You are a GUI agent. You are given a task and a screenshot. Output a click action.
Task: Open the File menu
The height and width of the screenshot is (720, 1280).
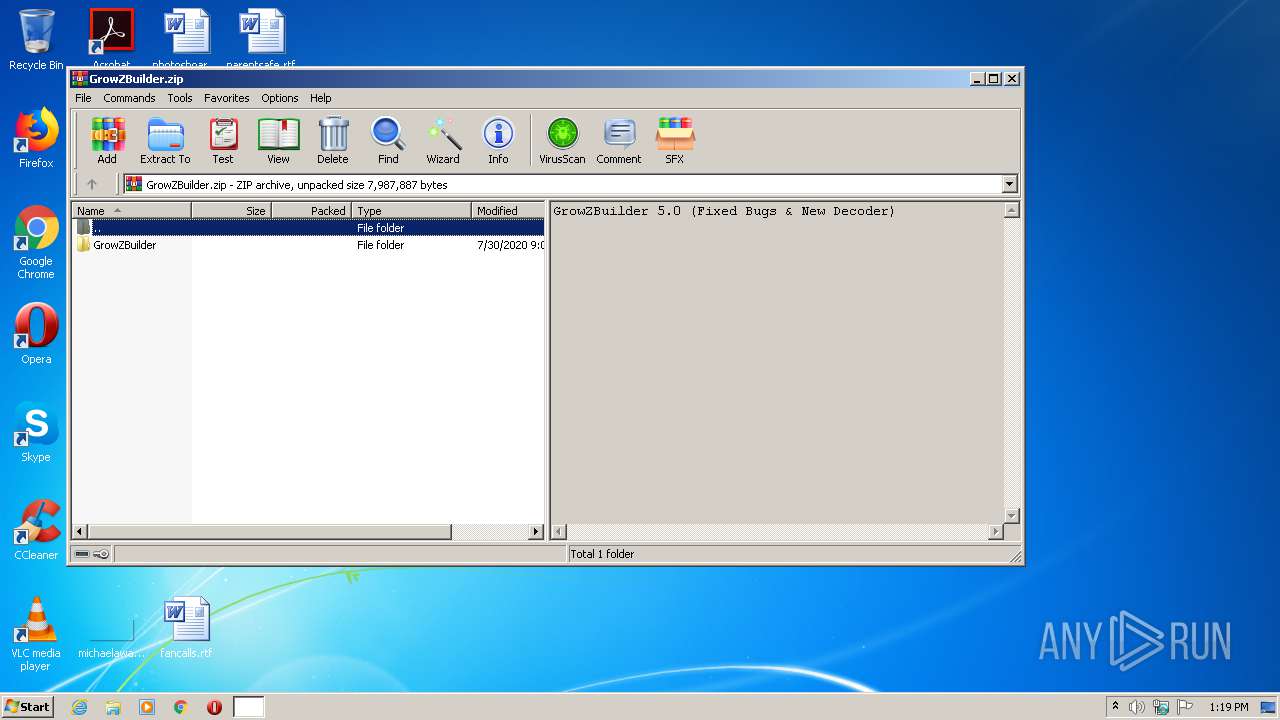click(x=83, y=98)
